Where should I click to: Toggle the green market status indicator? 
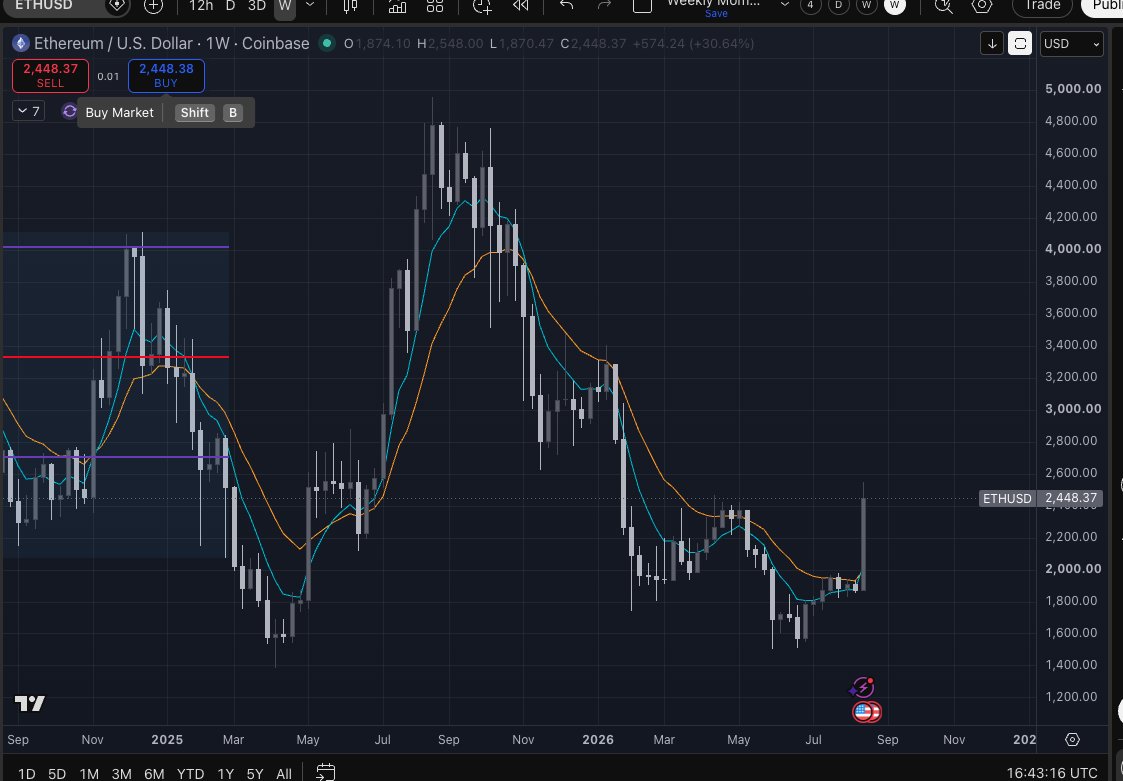click(x=327, y=43)
